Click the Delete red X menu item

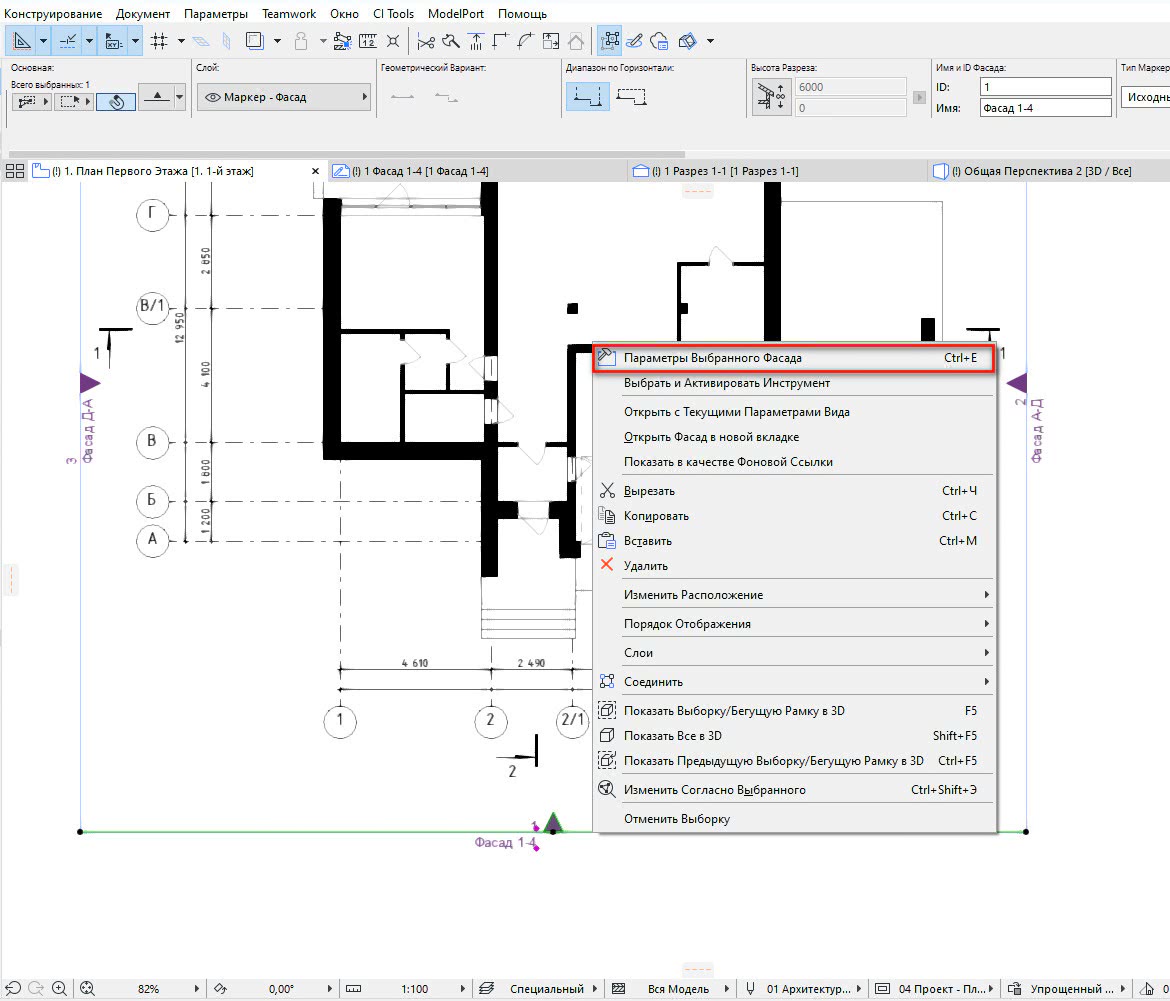click(645, 566)
